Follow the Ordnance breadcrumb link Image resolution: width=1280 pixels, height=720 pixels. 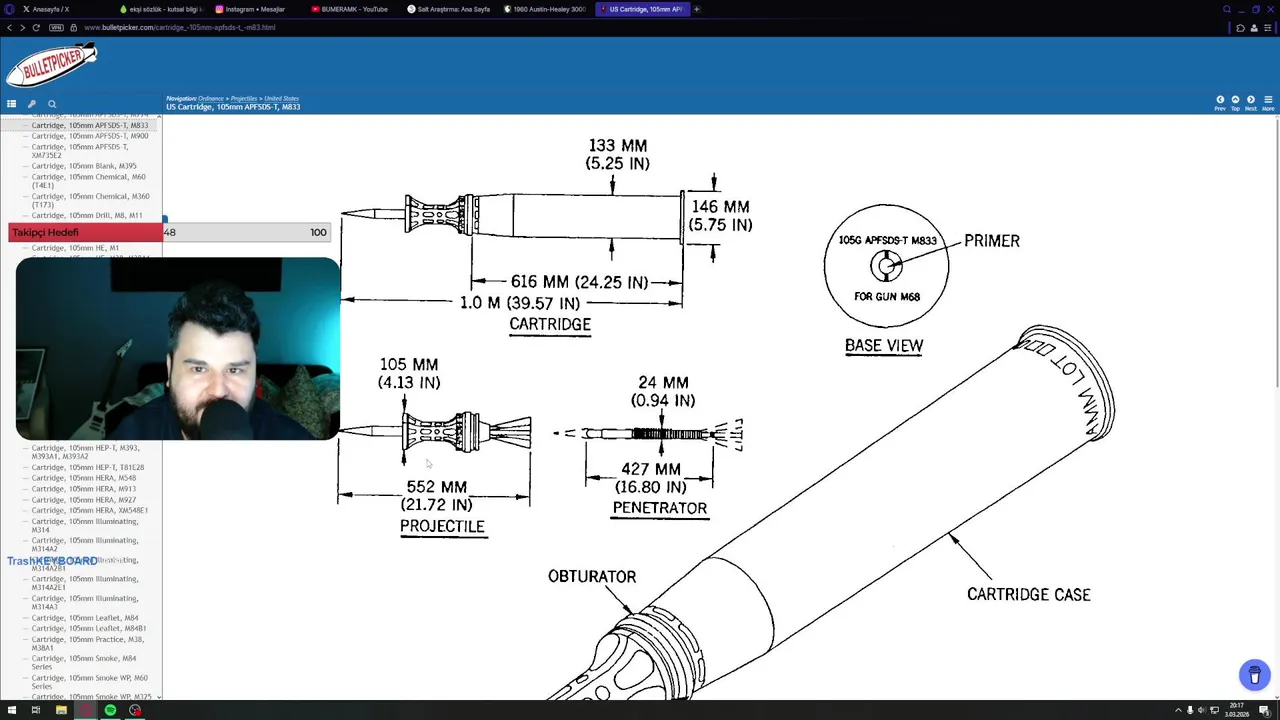(x=211, y=99)
